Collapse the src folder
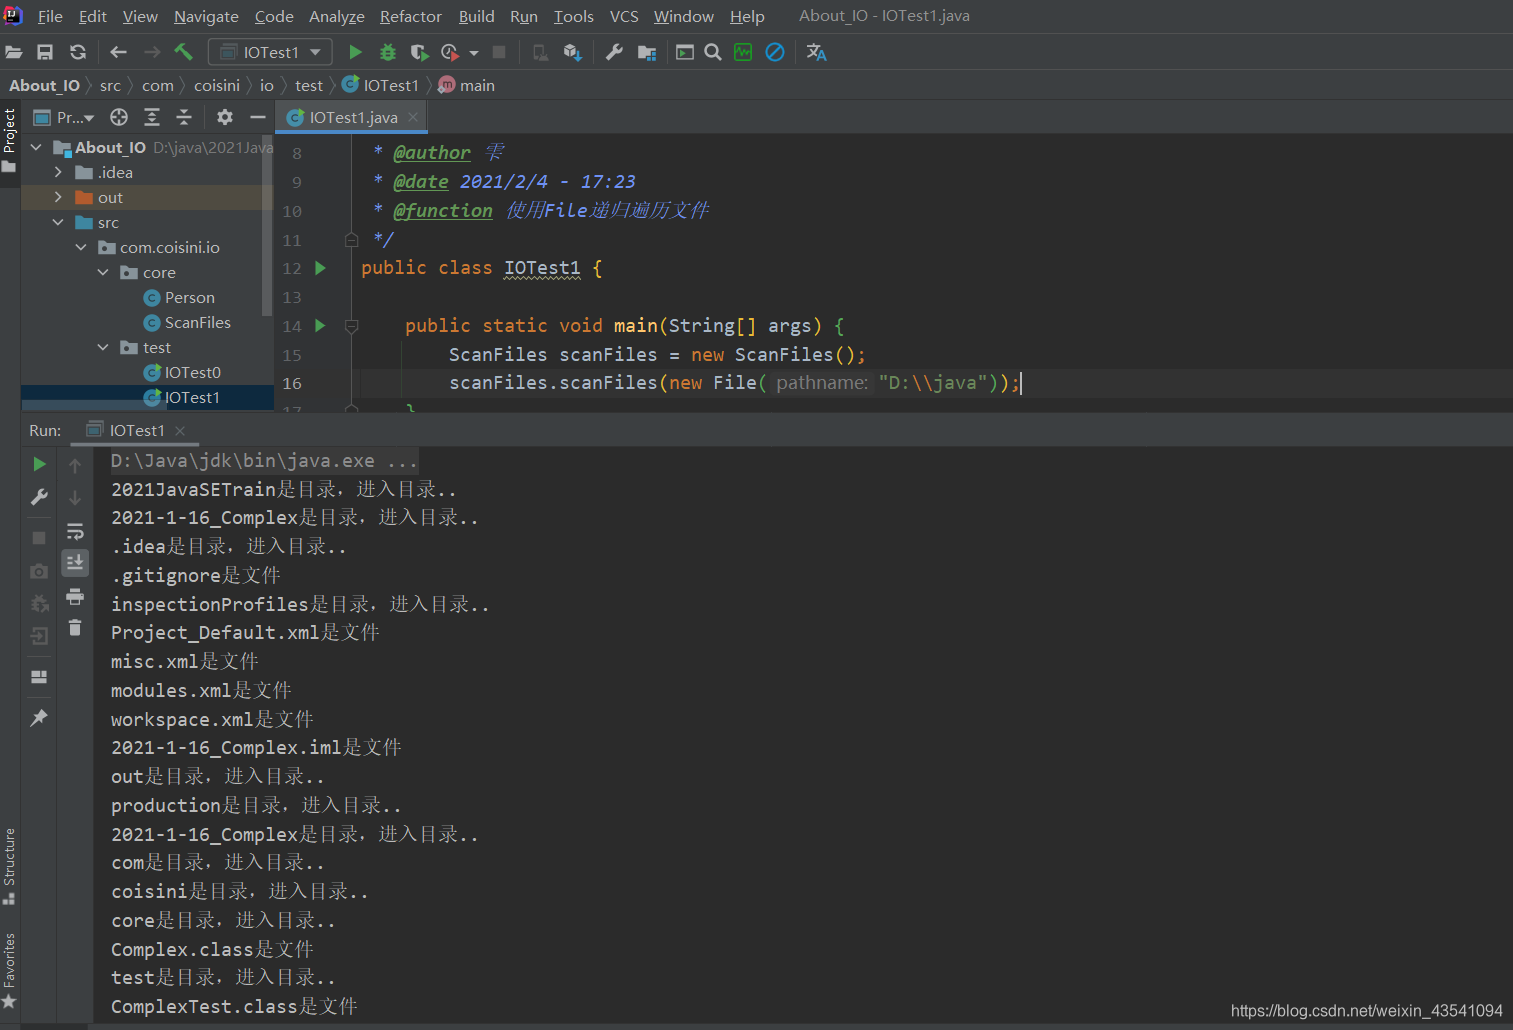 click(x=58, y=222)
